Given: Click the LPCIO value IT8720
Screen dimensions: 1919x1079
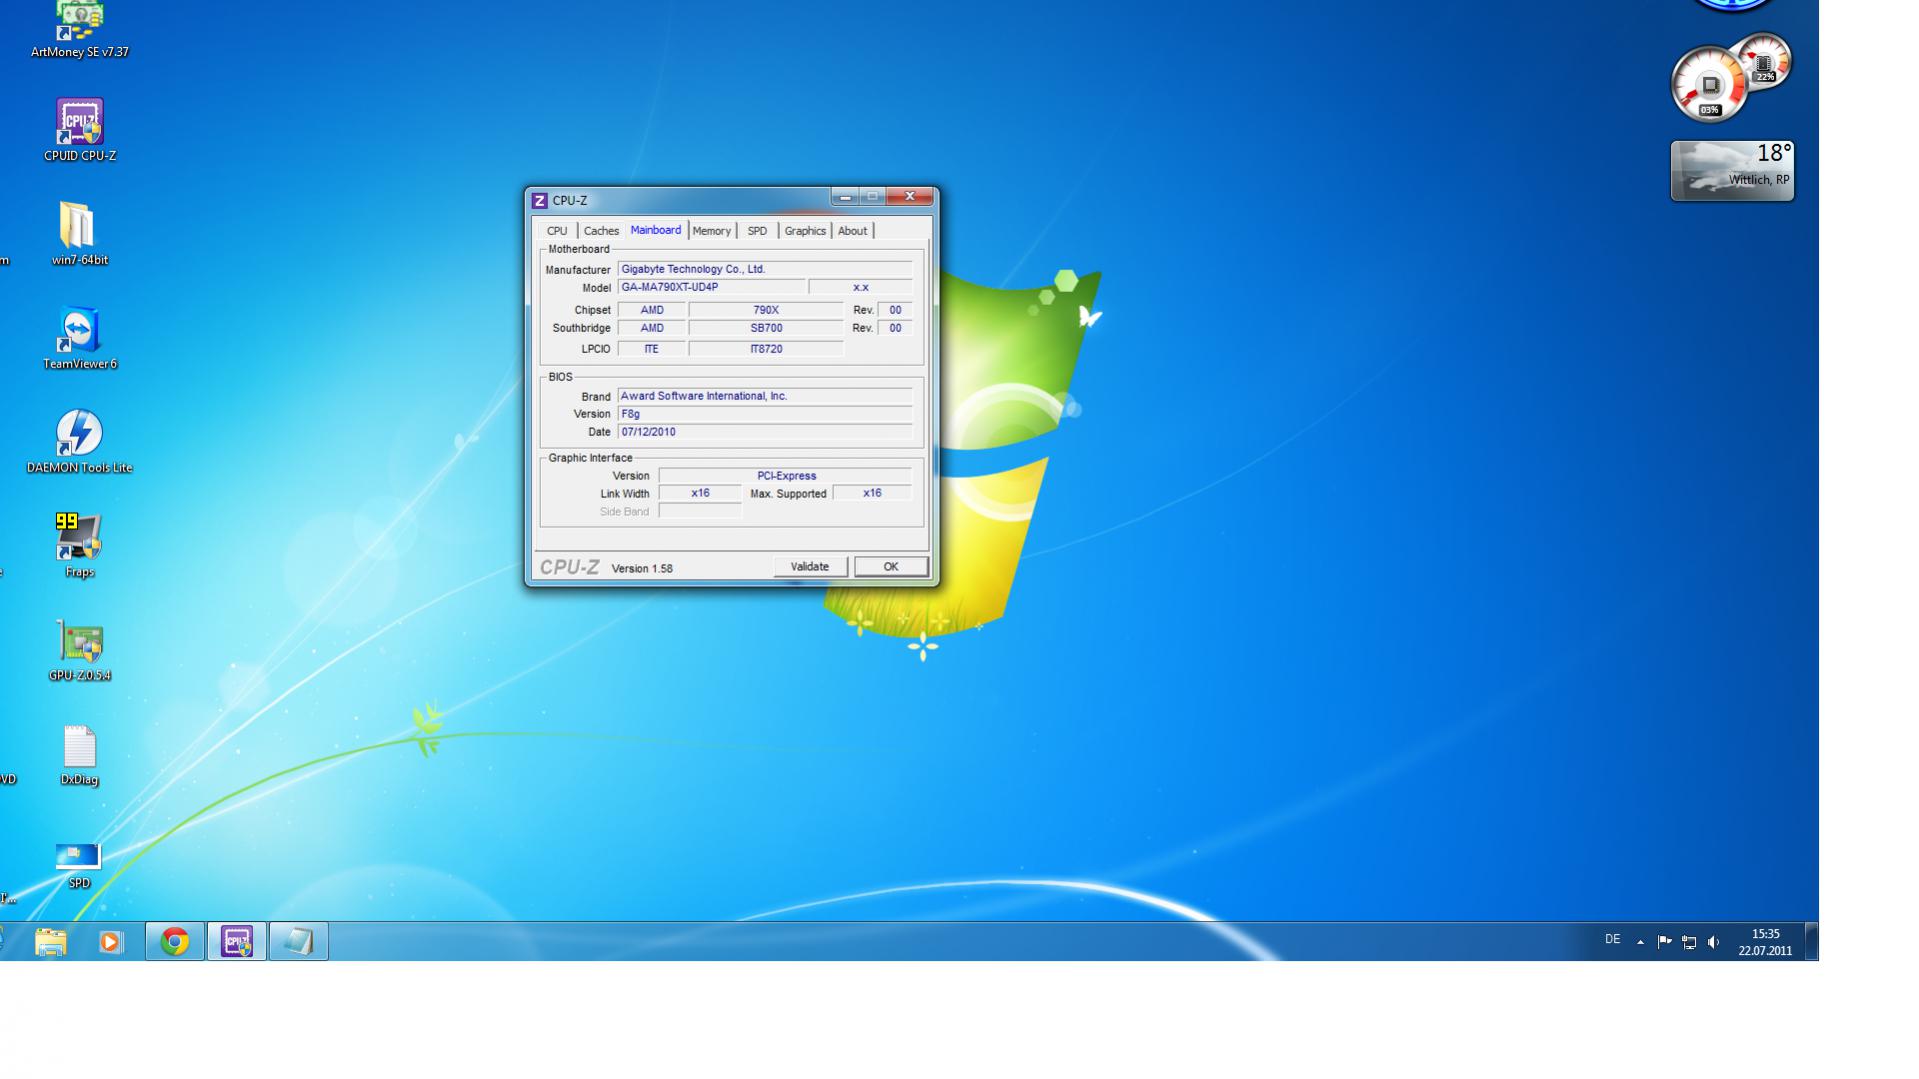Looking at the screenshot, I should (766, 349).
